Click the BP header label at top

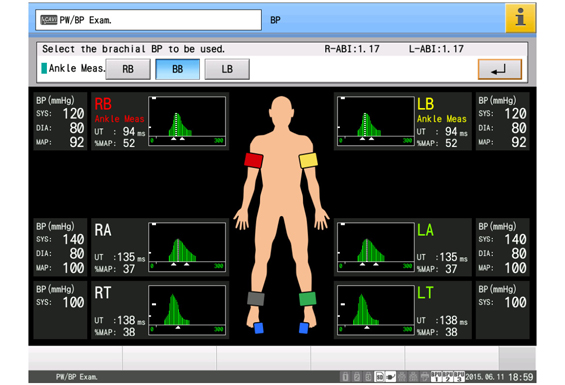[x=275, y=20]
